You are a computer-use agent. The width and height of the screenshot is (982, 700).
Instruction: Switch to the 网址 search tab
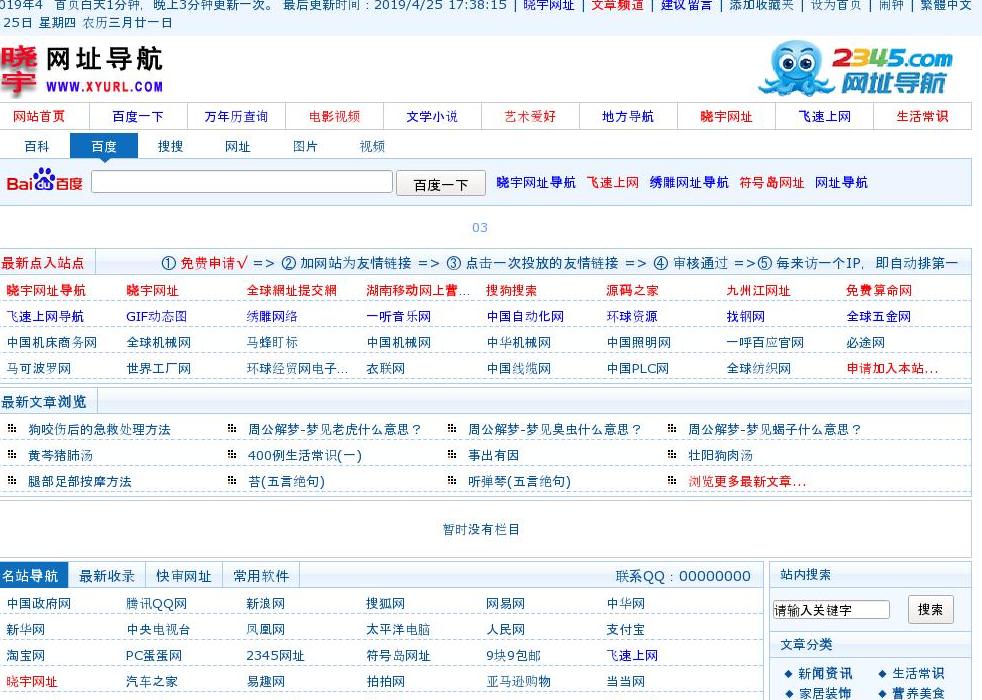(x=237, y=147)
